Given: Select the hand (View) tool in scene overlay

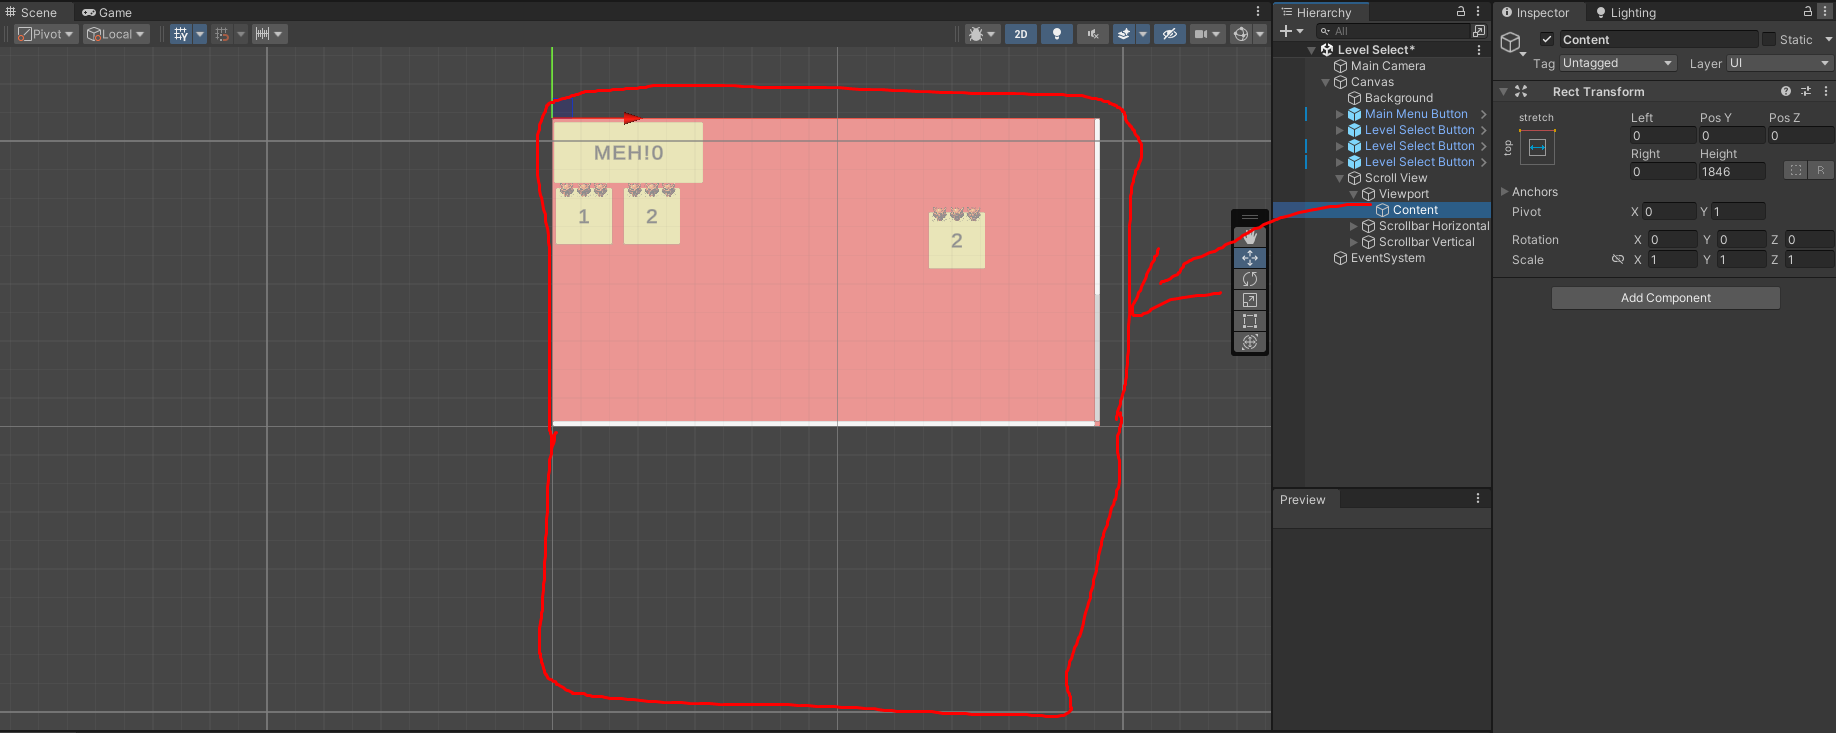Looking at the screenshot, I should tap(1250, 237).
